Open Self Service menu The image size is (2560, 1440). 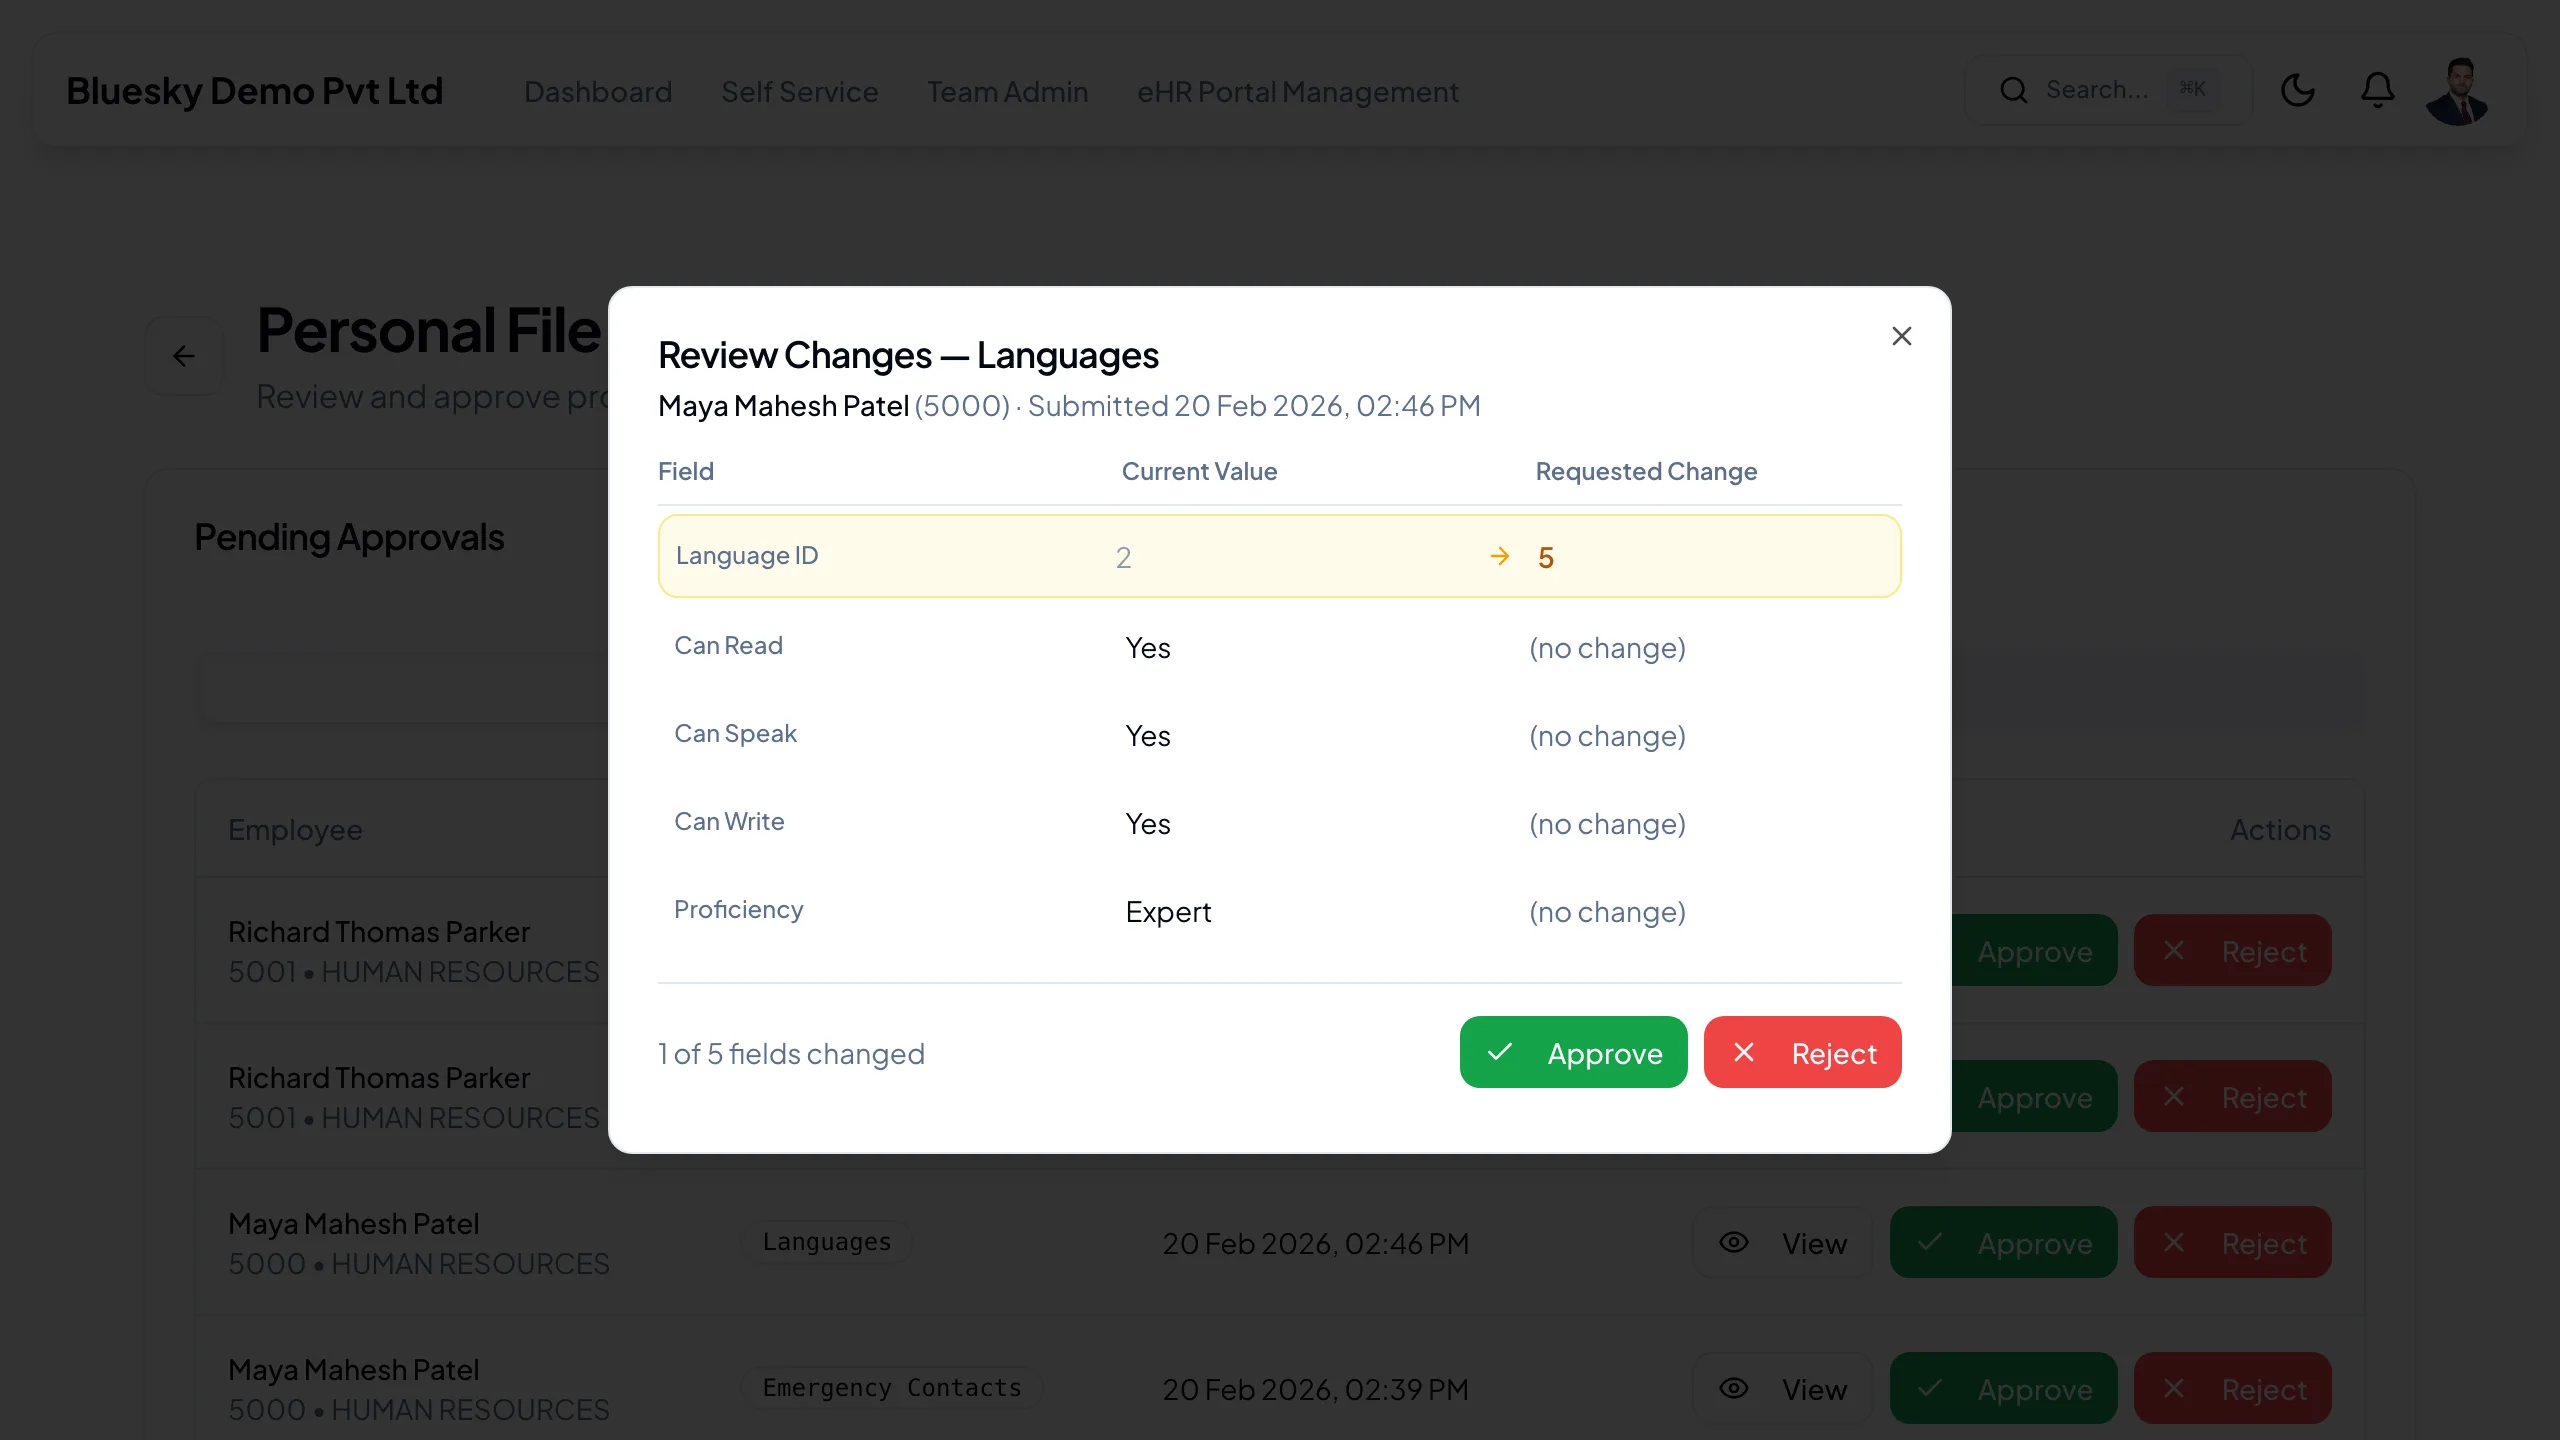799,91
